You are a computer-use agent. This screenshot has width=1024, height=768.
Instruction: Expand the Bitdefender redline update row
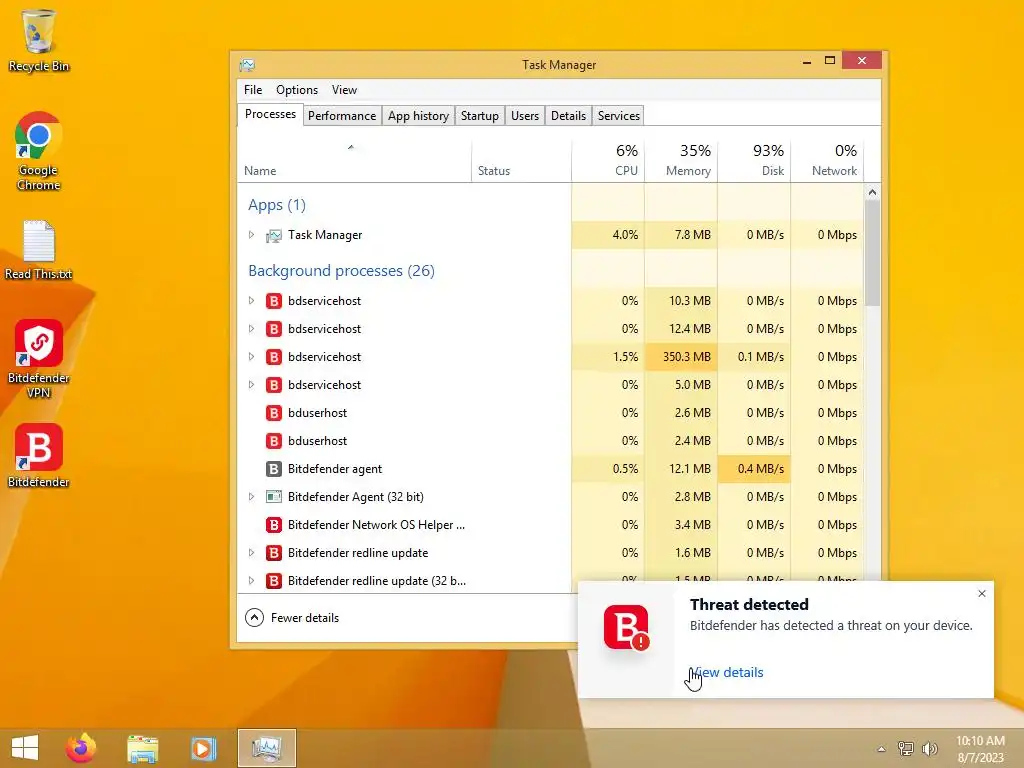[x=251, y=552]
